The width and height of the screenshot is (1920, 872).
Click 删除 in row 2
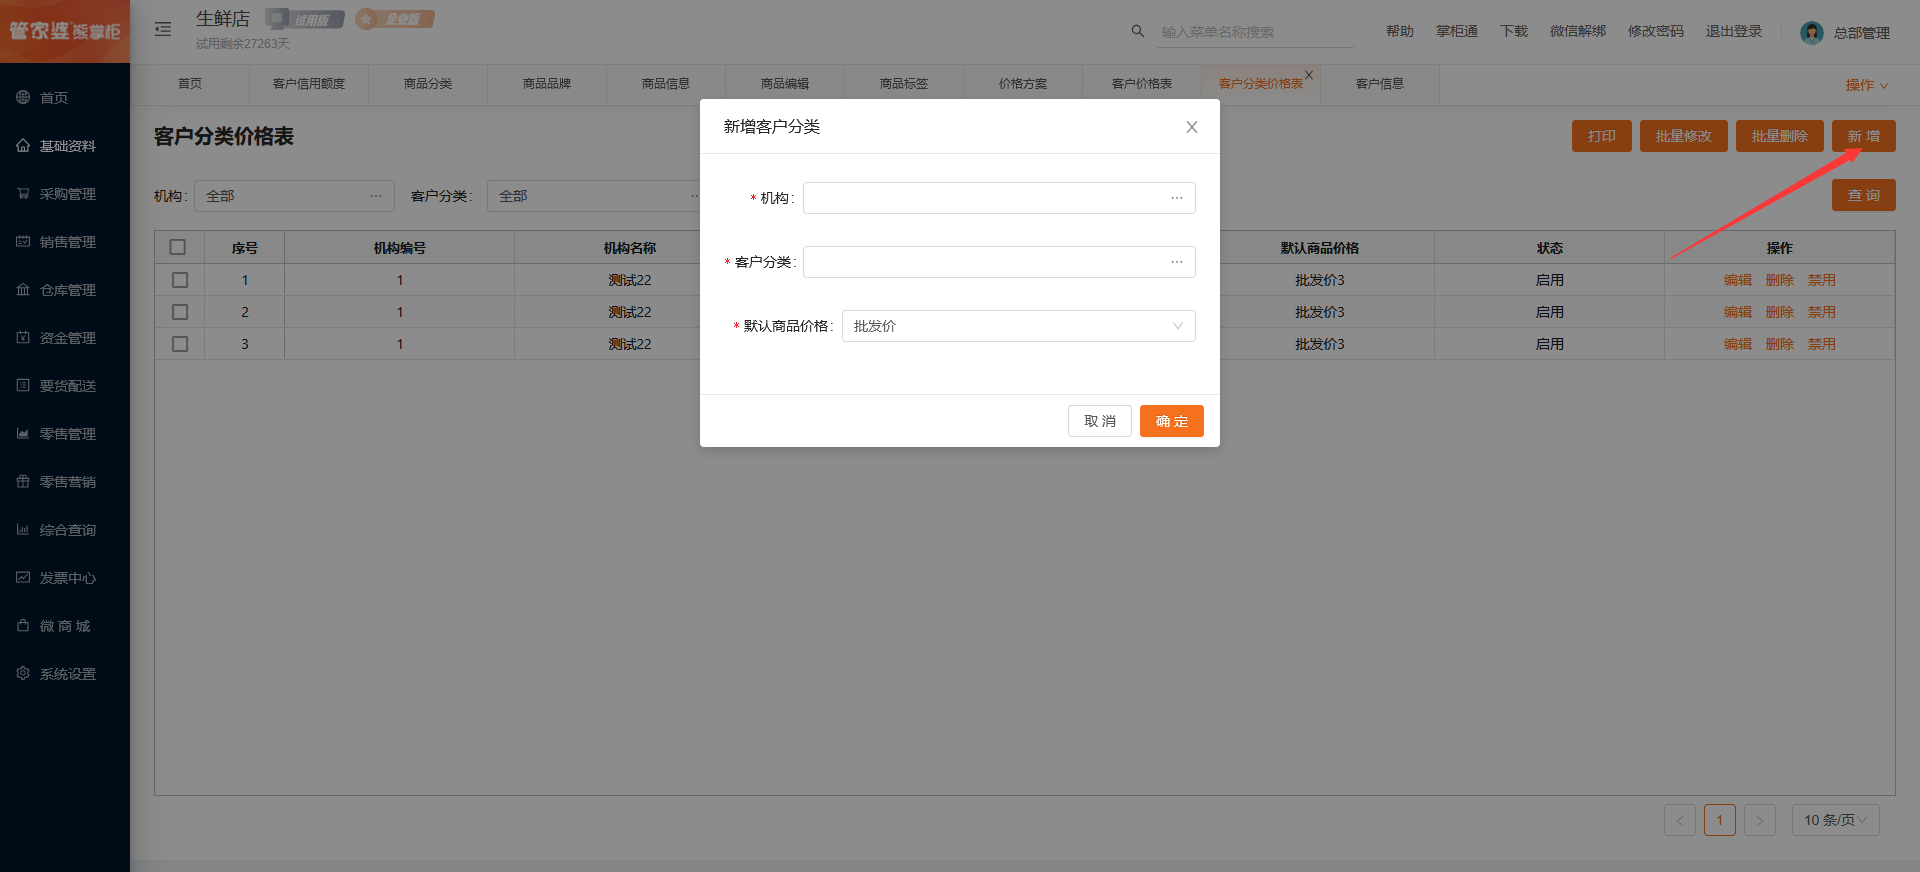coord(1780,312)
